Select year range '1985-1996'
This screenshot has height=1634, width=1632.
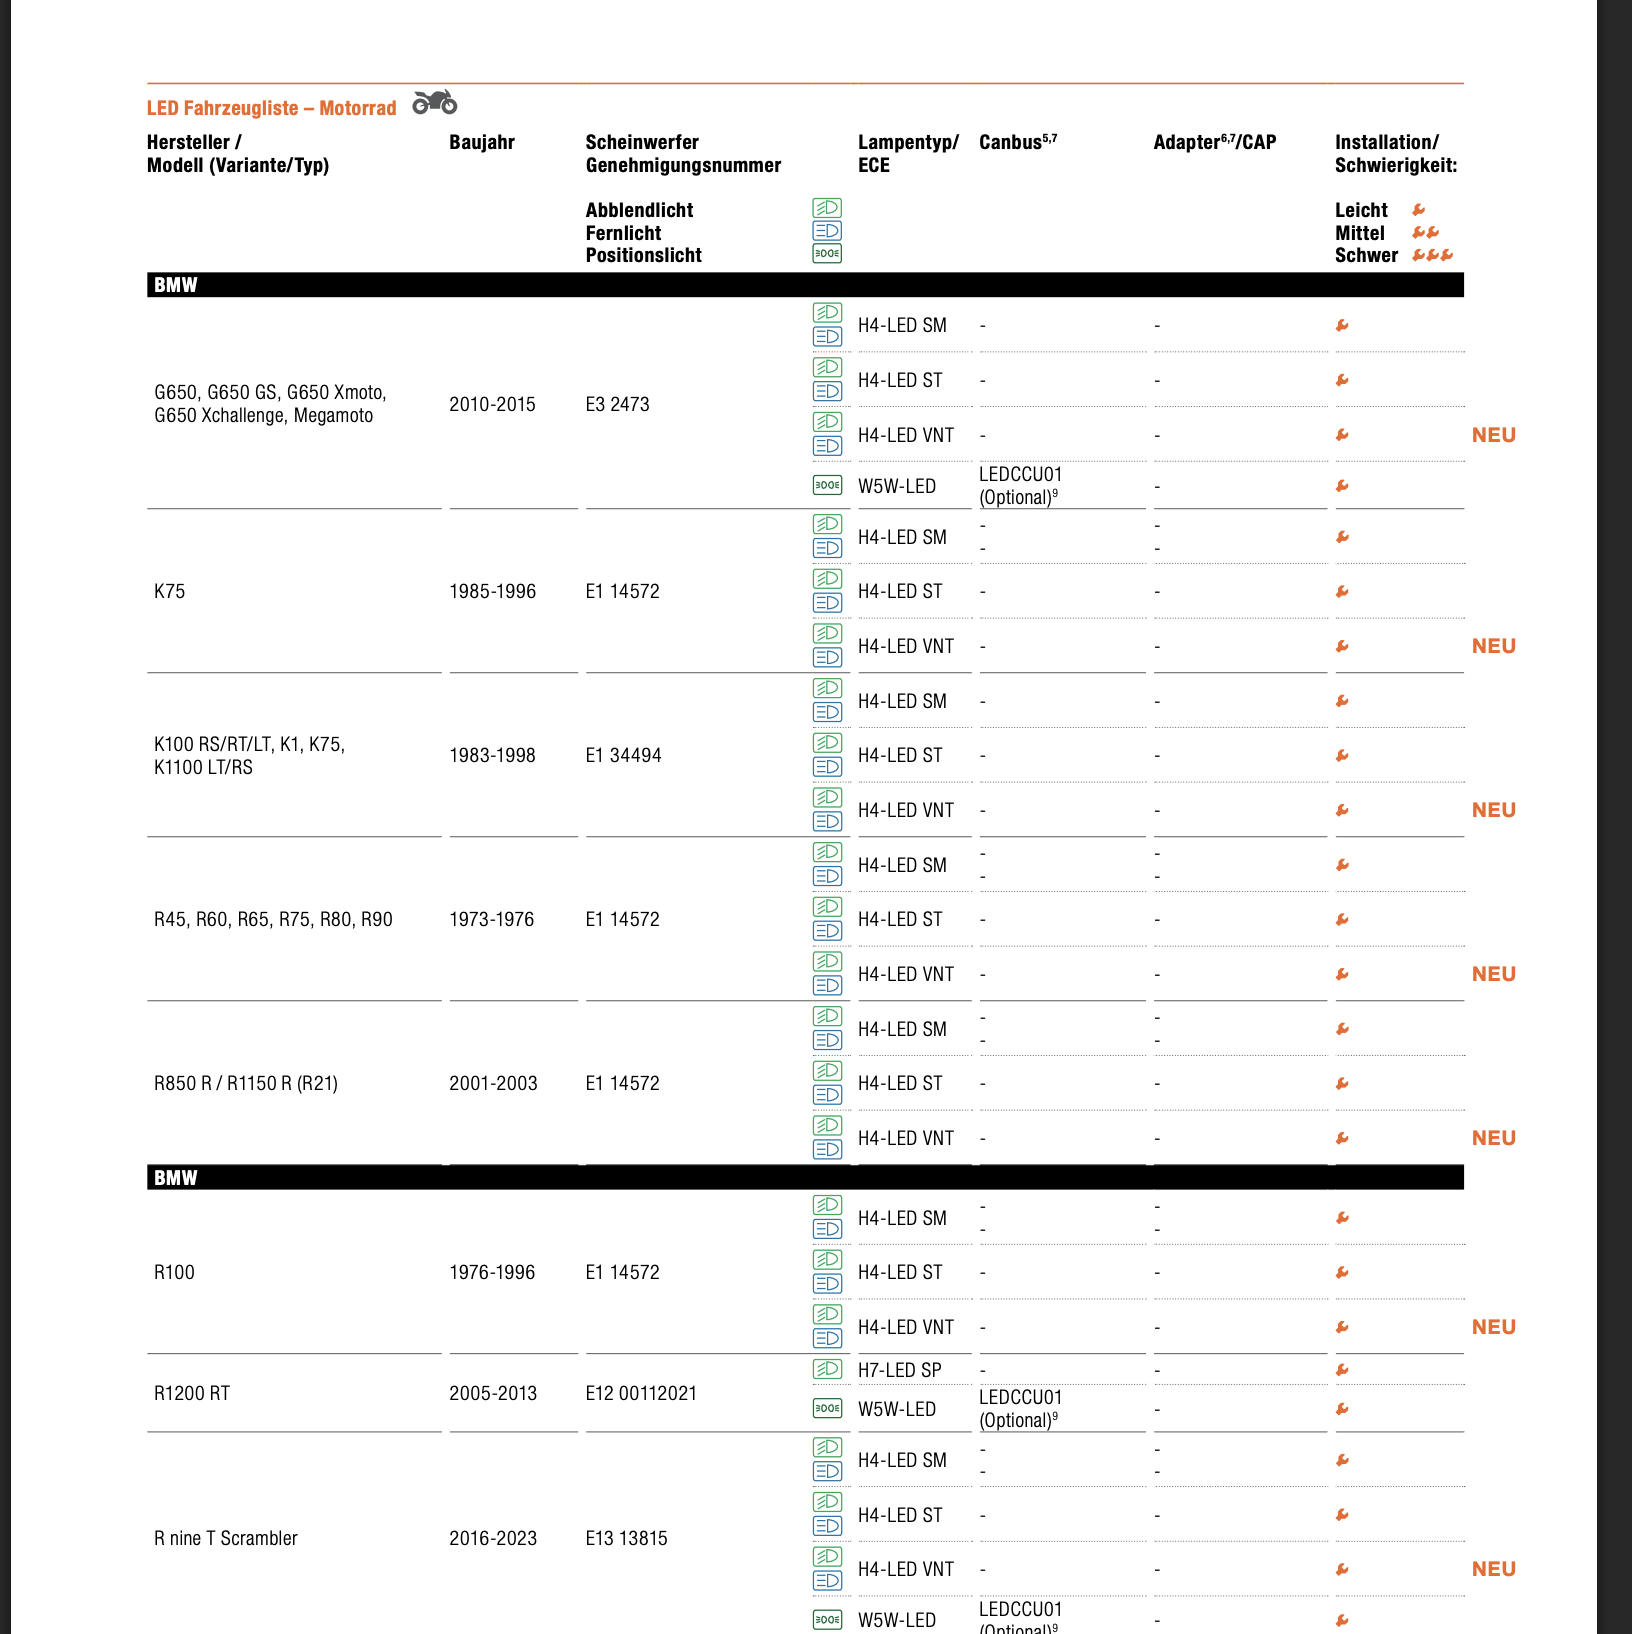(492, 591)
